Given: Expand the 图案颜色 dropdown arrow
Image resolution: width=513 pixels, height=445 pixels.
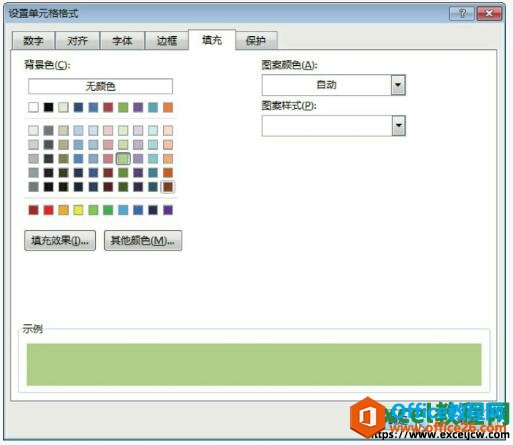Looking at the screenshot, I should coord(398,85).
